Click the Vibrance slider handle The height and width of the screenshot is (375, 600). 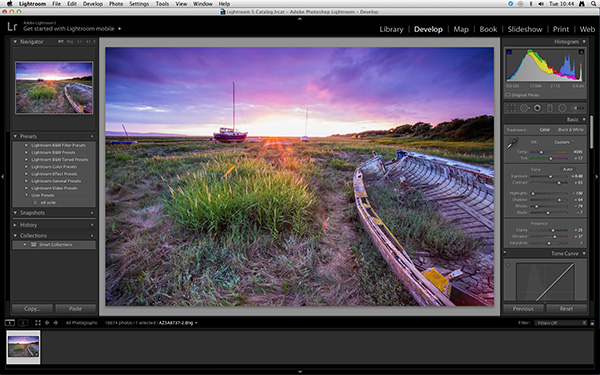click(555, 236)
